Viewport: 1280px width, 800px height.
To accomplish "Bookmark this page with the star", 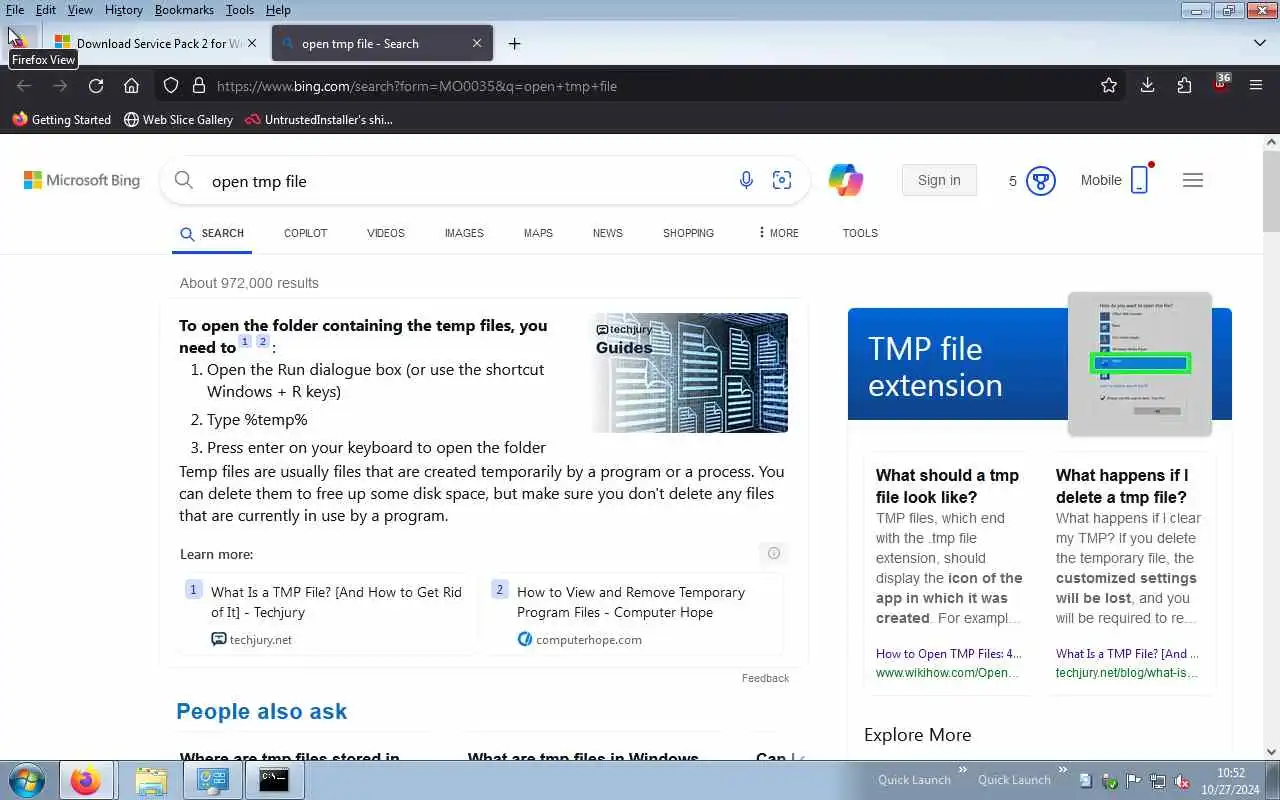I will point(1109,86).
